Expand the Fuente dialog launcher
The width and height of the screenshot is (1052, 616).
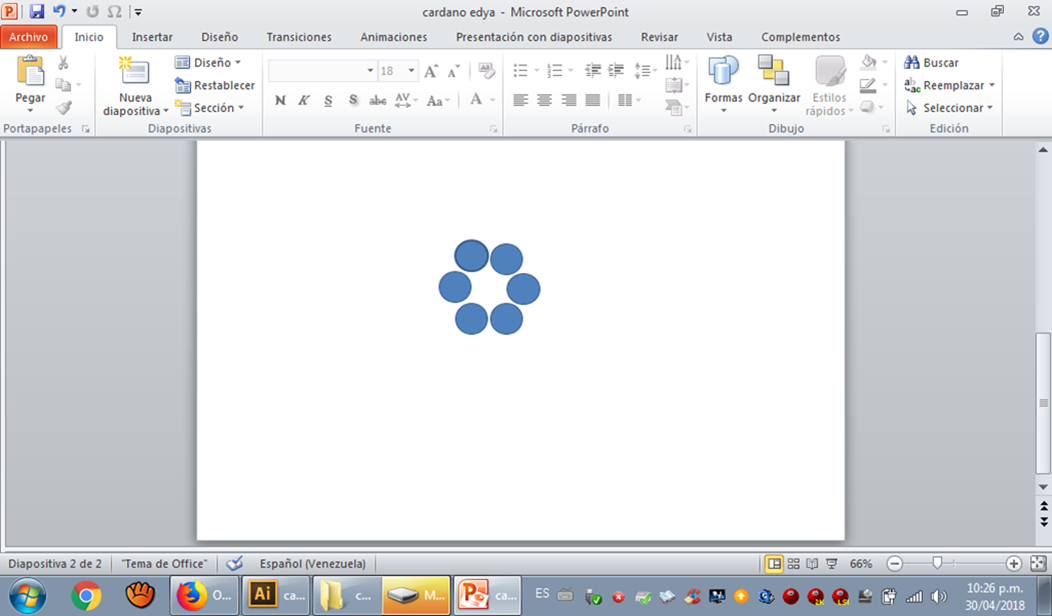(x=494, y=129)
